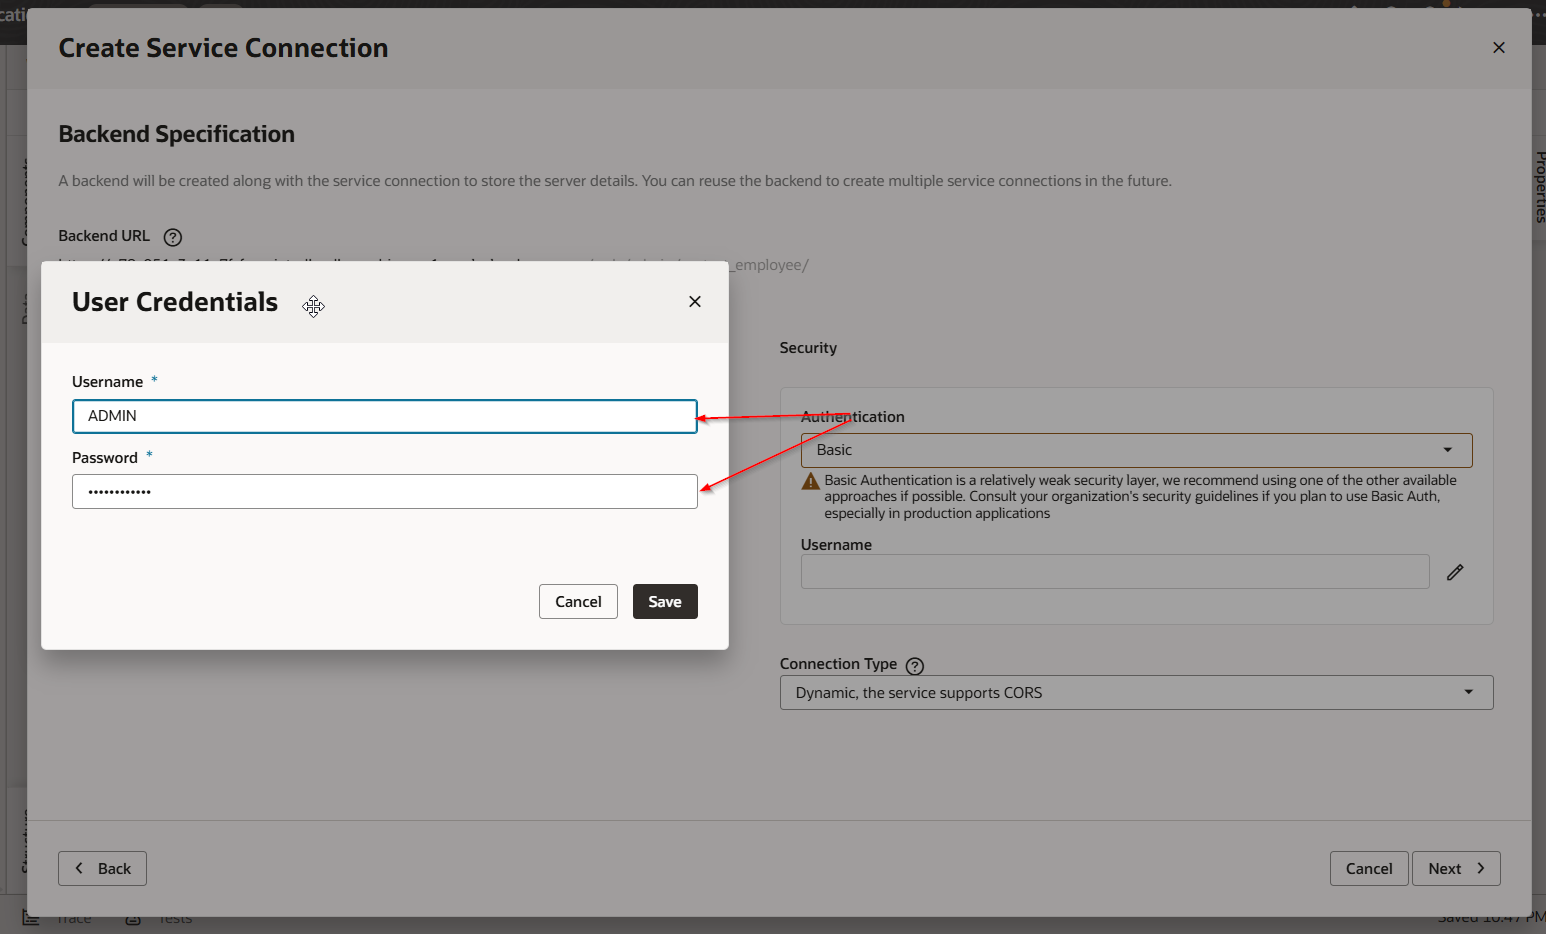Focus the Username field containing ADMIN
Screen dimensions: 1546x934
tap(384, 416)
